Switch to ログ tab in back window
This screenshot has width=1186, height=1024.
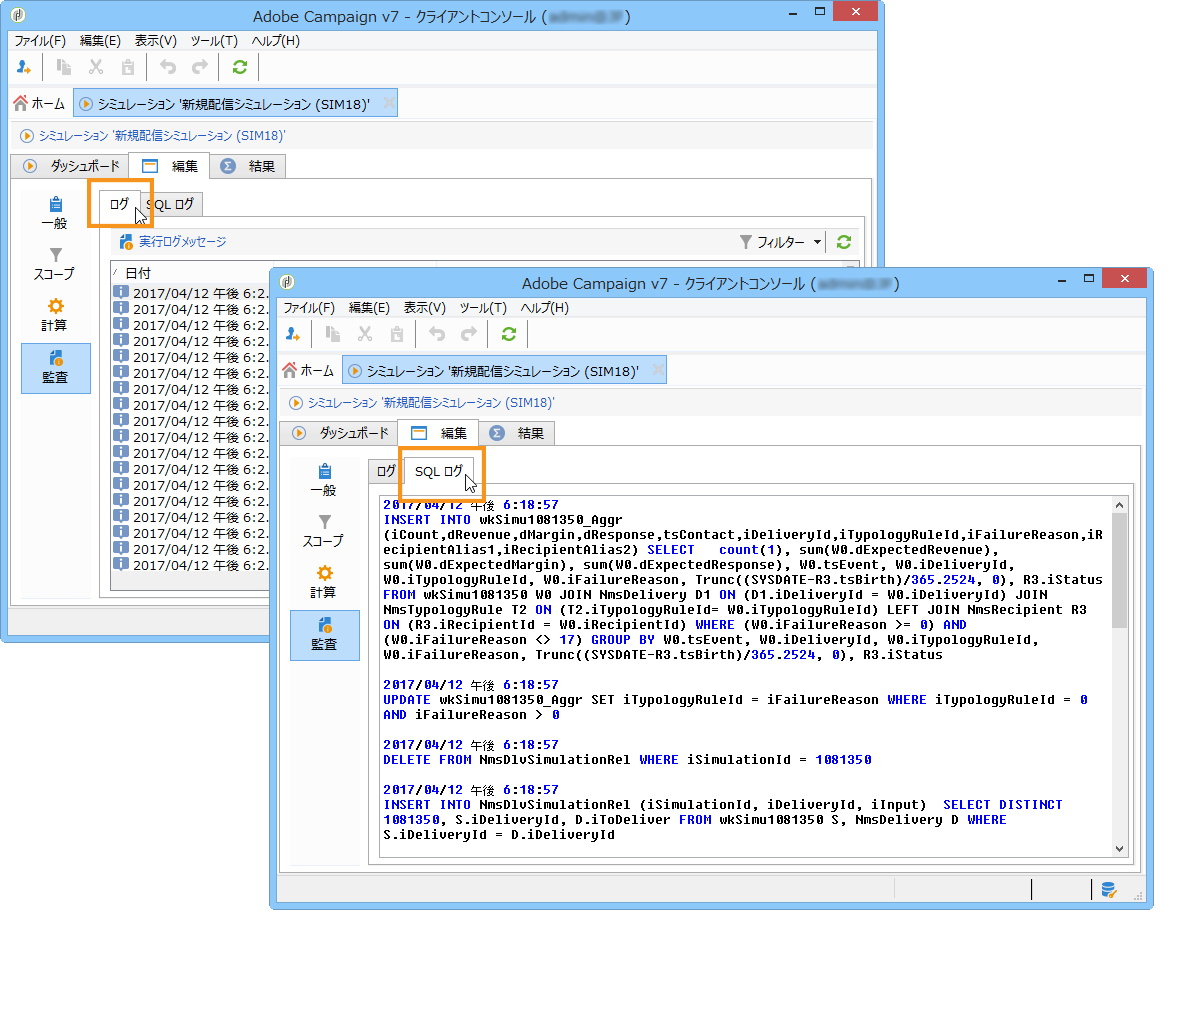[119, 204]
